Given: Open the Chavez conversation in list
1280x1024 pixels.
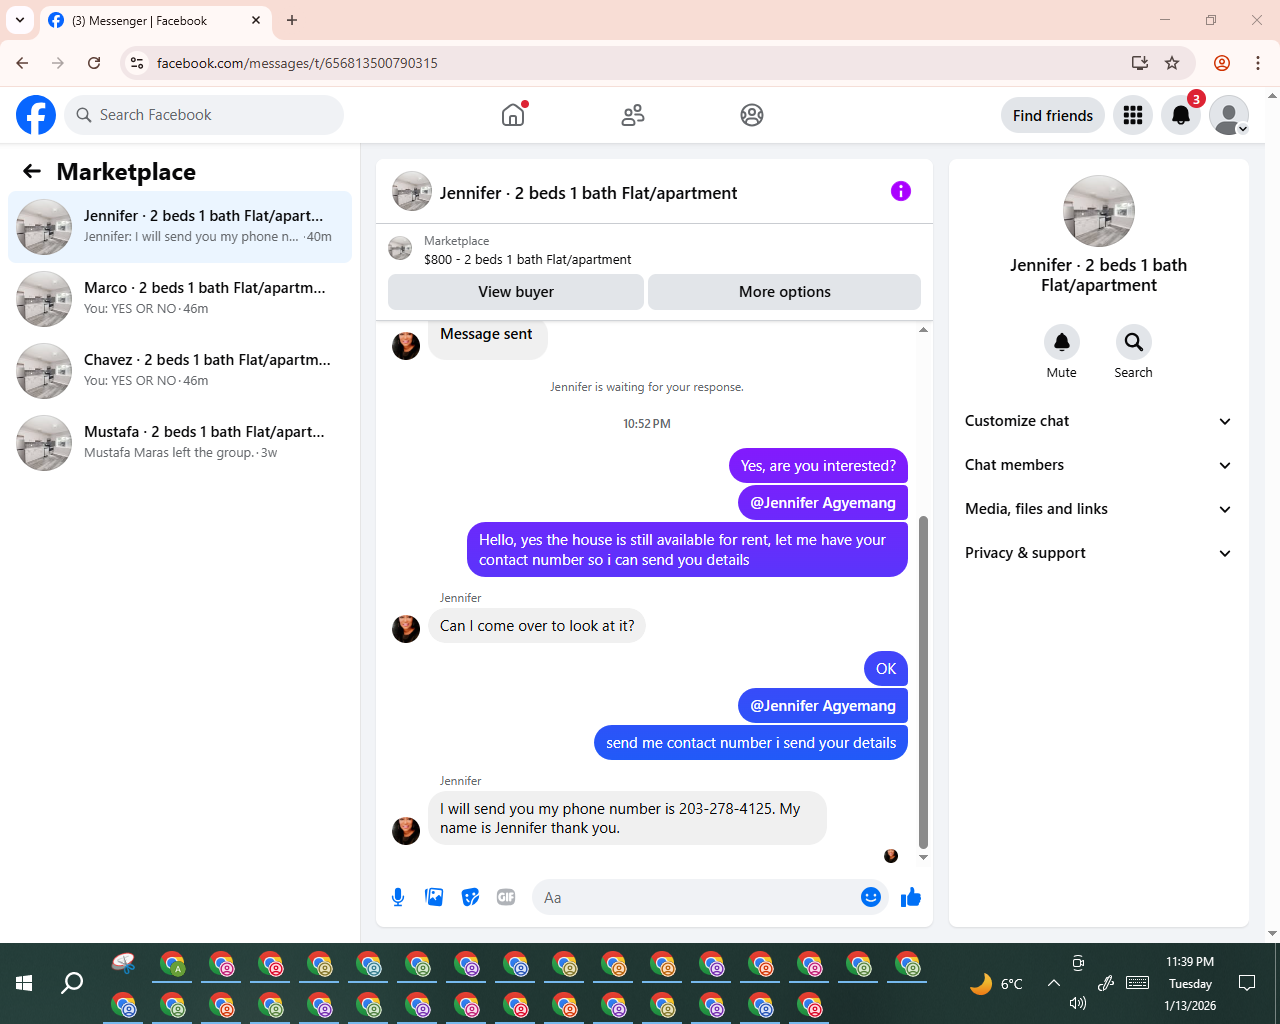Looking at the screenshot, I should tap(180, 371).
